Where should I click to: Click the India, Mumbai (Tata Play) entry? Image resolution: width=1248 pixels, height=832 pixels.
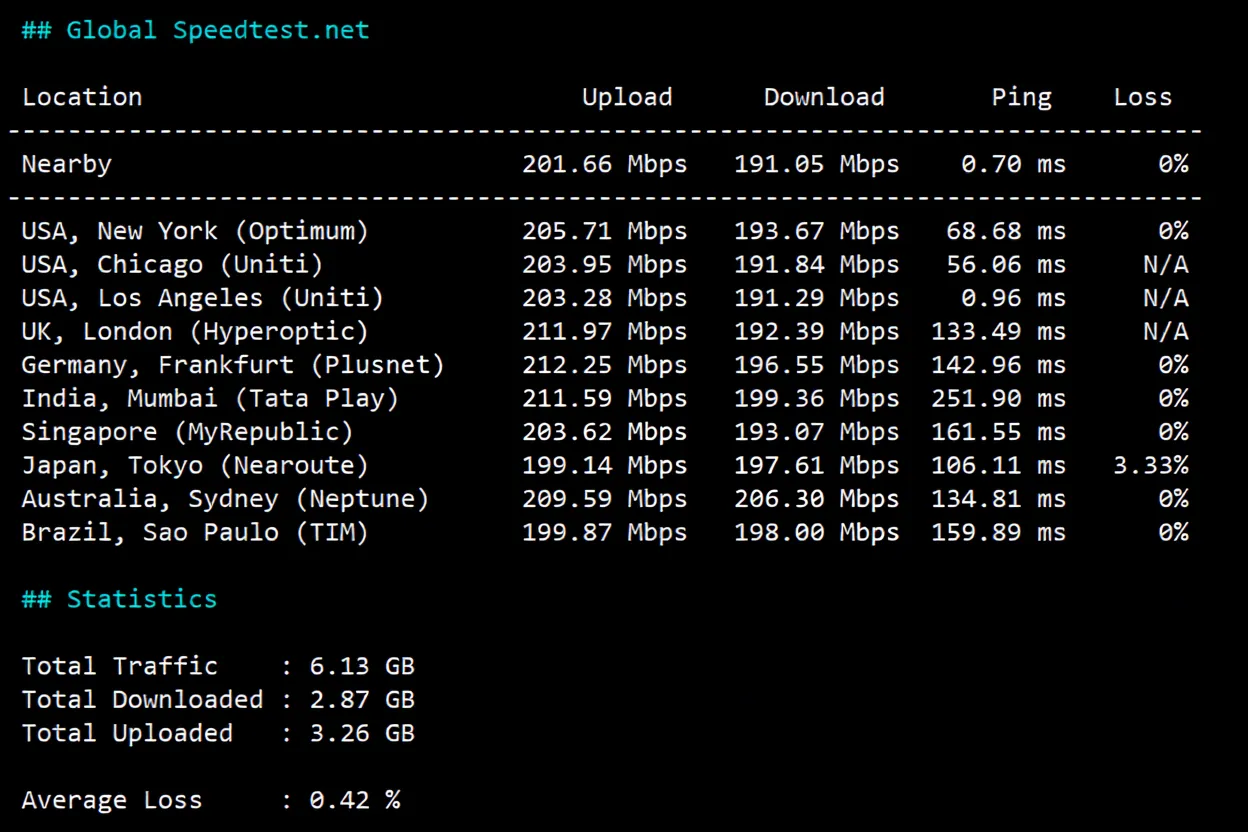208,398
